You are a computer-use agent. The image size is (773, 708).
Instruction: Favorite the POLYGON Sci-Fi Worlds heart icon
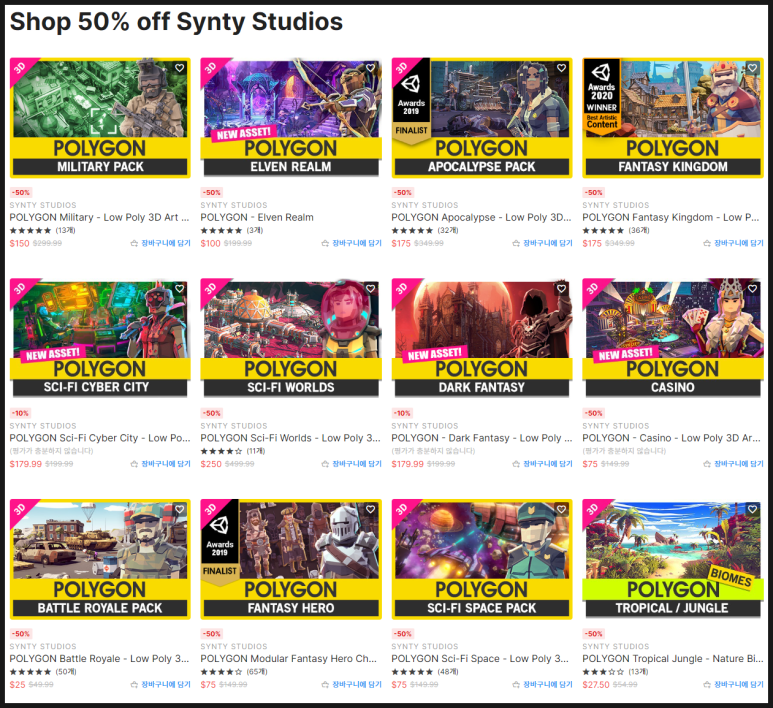coord(370,288)
